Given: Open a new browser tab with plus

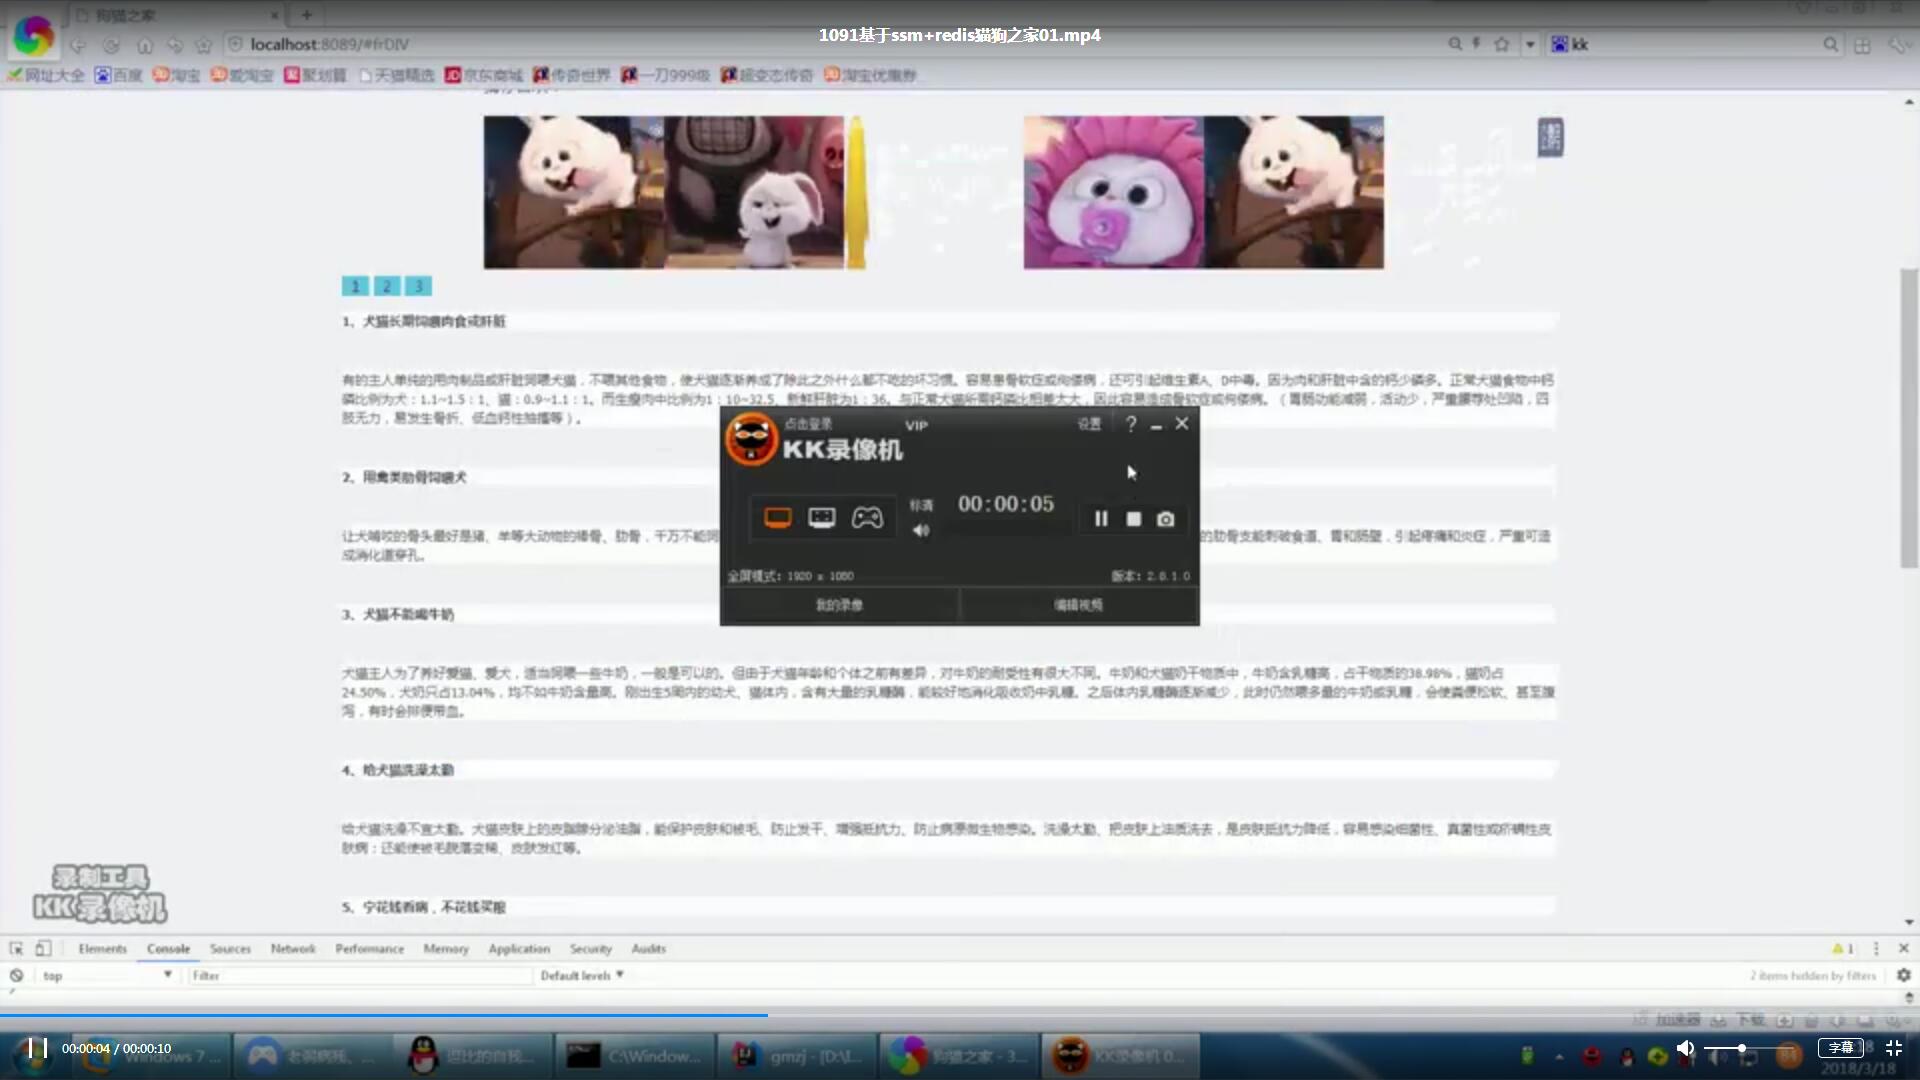Looking at the screenshot, I should (x=307, y=15).
